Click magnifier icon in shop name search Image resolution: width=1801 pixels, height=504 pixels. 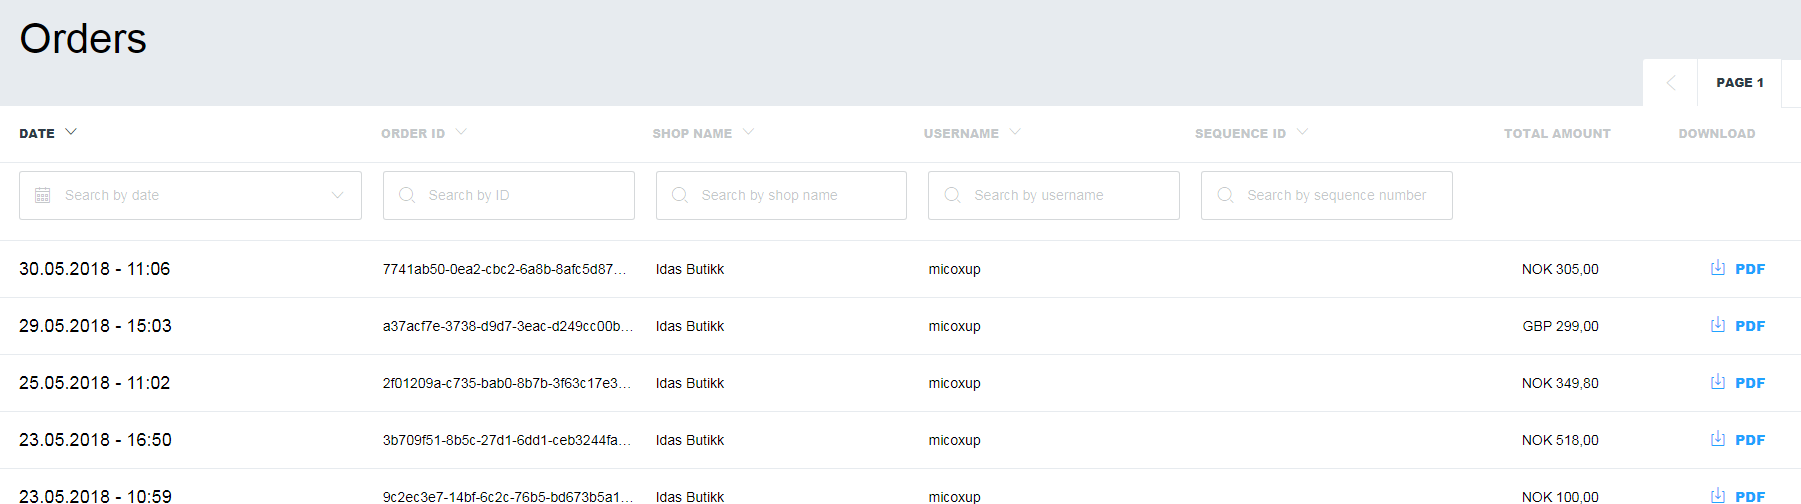click(680, 195)
